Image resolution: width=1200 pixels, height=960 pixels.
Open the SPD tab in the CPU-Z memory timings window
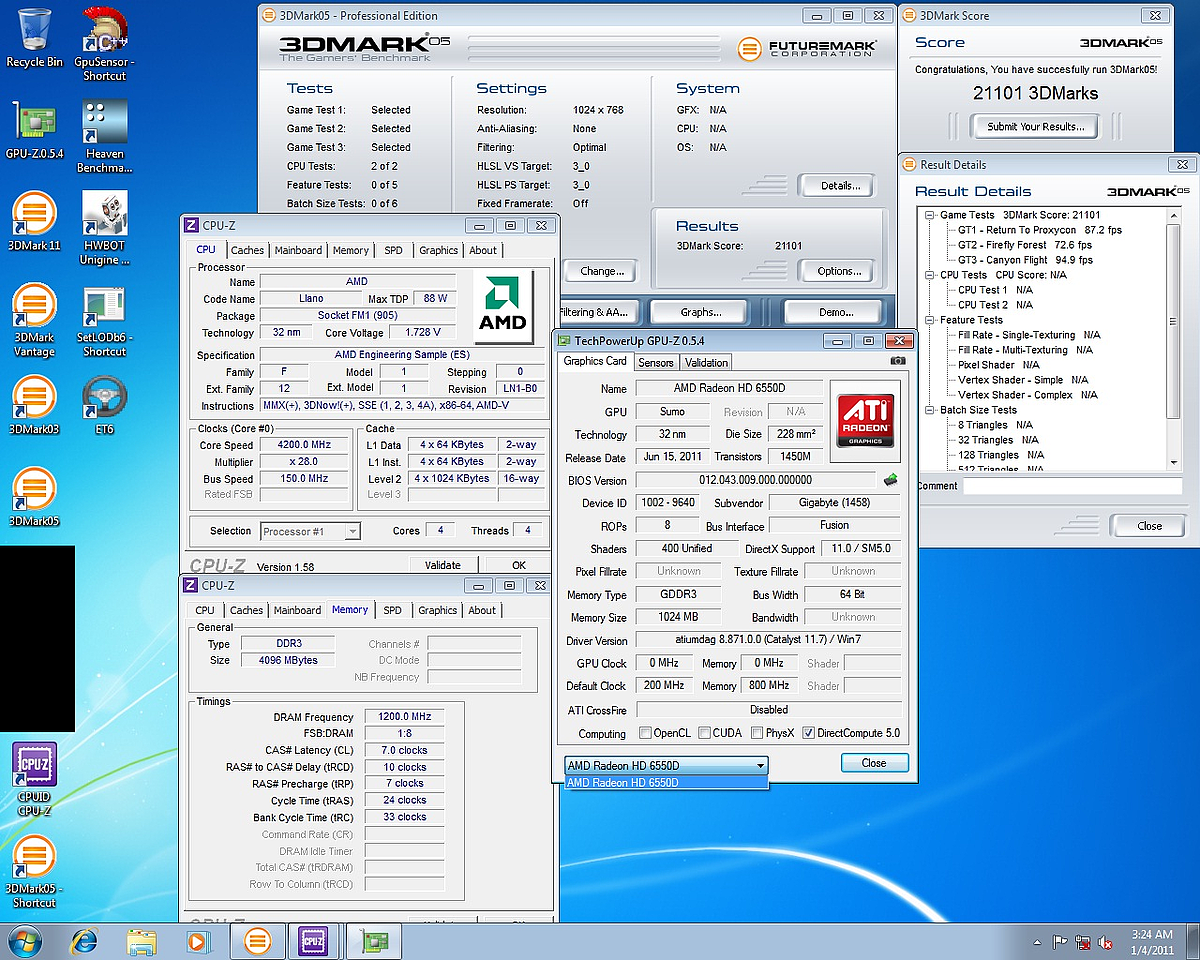coord(393,610)
